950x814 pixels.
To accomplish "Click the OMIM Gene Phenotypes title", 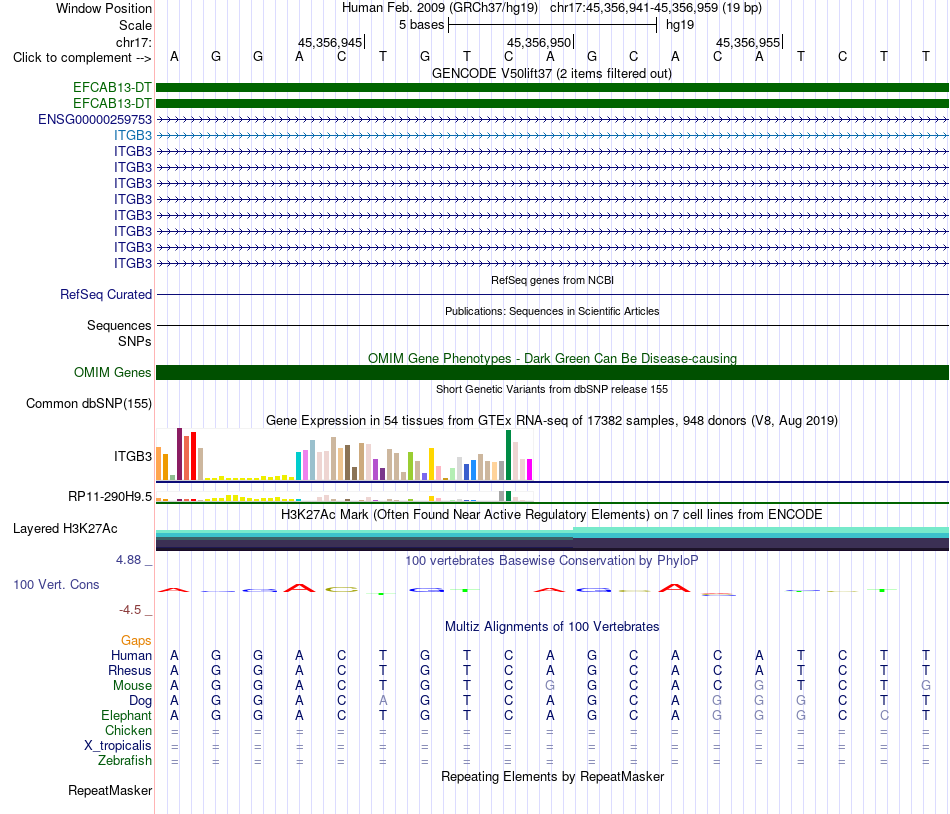I will point(552,358).
